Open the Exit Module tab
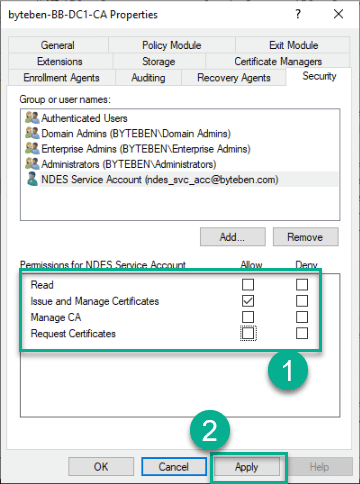 point(293,45)
